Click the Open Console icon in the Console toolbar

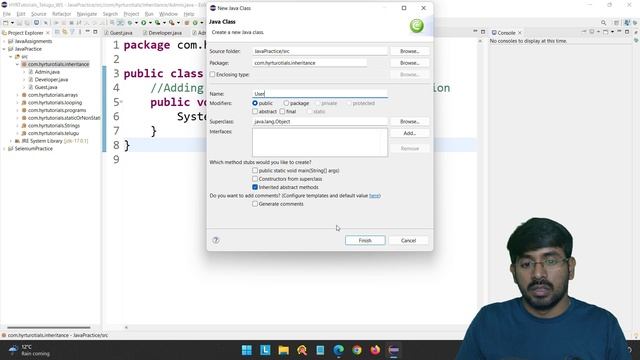606,32
